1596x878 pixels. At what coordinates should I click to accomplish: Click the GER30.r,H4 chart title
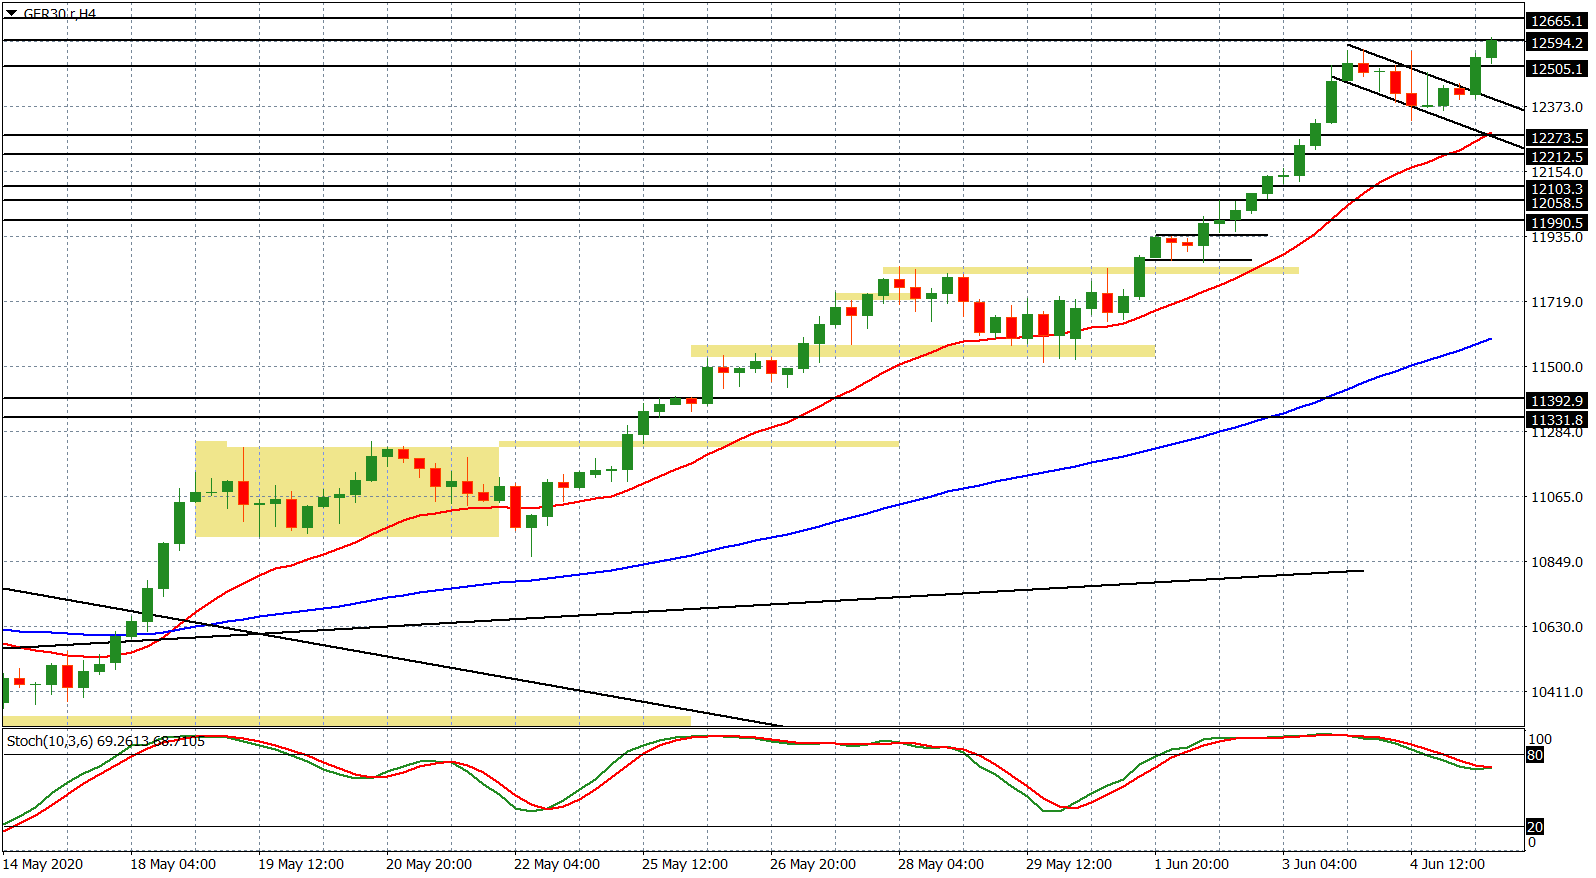[x=60, y=13]
